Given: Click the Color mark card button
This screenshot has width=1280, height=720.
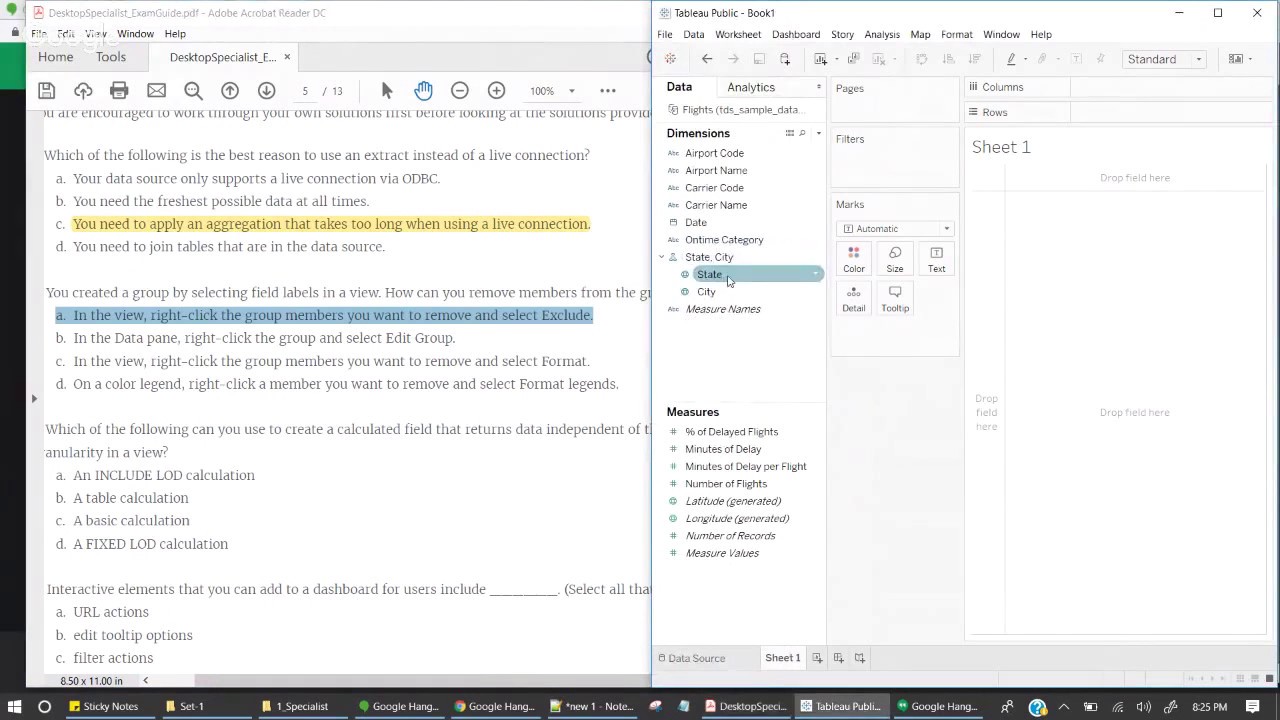Looking at the screenshot, I should [853, 259].
